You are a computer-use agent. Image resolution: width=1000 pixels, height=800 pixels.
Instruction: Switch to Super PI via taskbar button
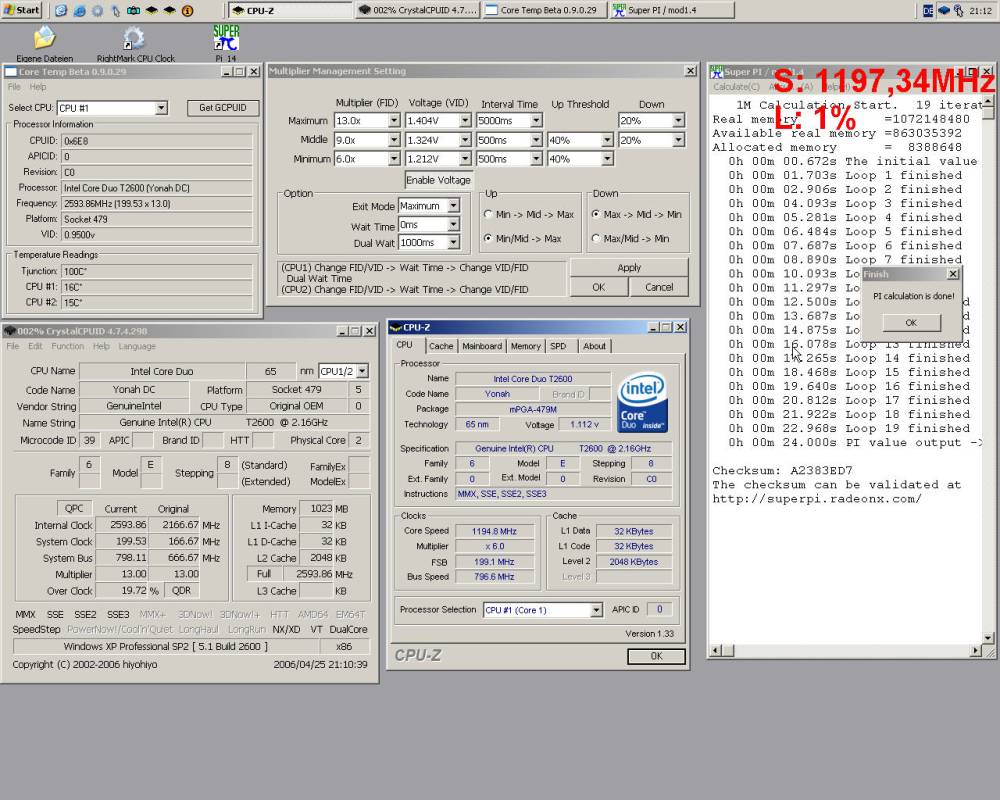658,10
